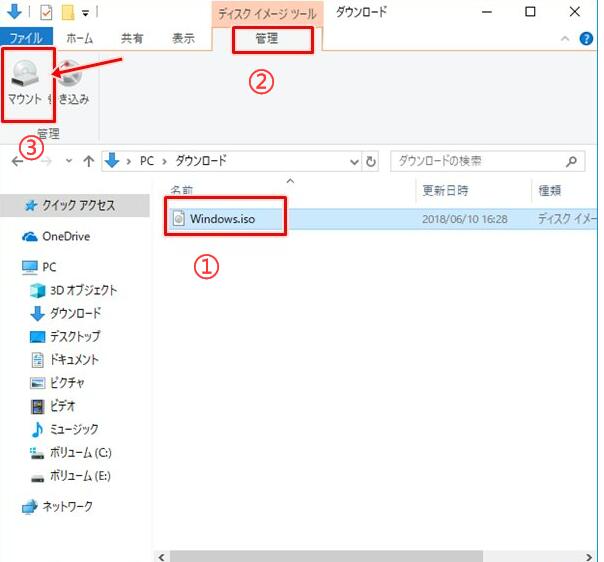The height and width of the screenshot is (562, 604).
Task: Select PC in navigation pane
Action: [x=39, y=267]
